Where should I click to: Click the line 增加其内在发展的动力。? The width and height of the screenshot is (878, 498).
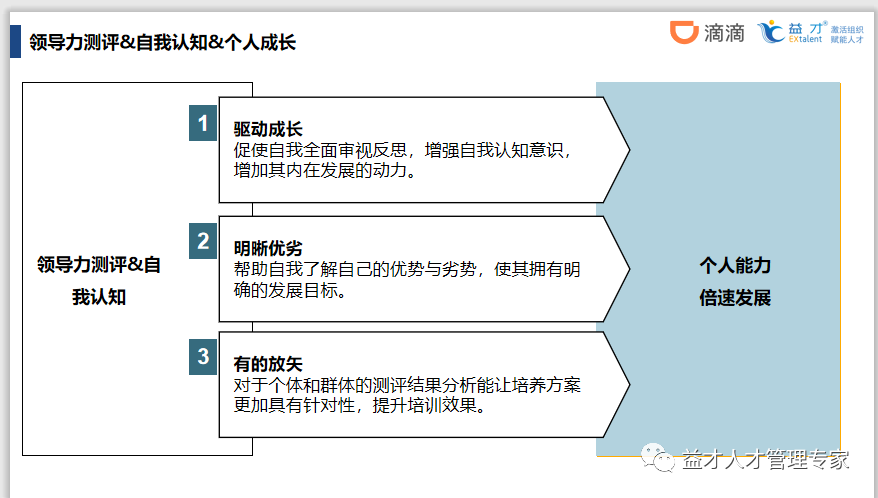325,170
